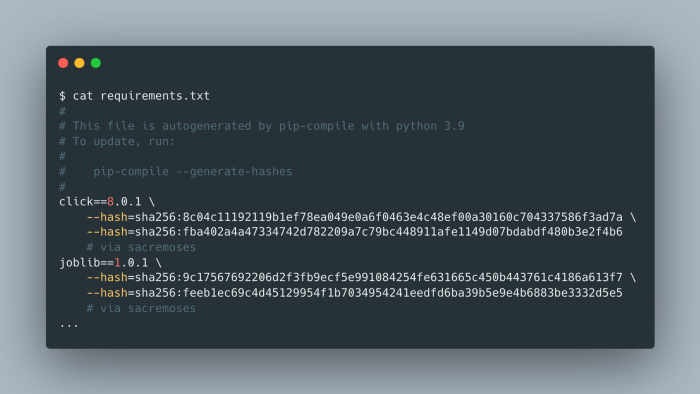
Task: Click the 'python 3.9' text in the header comment
Action: tap(430, 126)
